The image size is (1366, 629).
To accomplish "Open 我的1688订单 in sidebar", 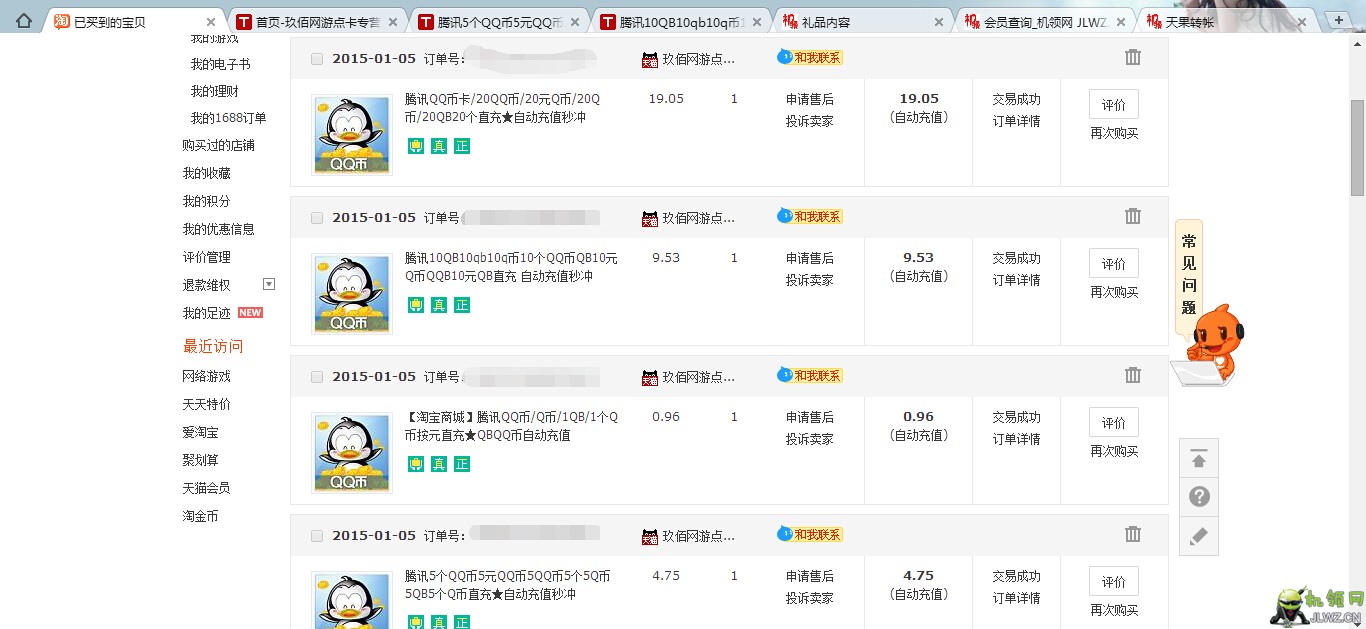I will click(x=228, y=118).
